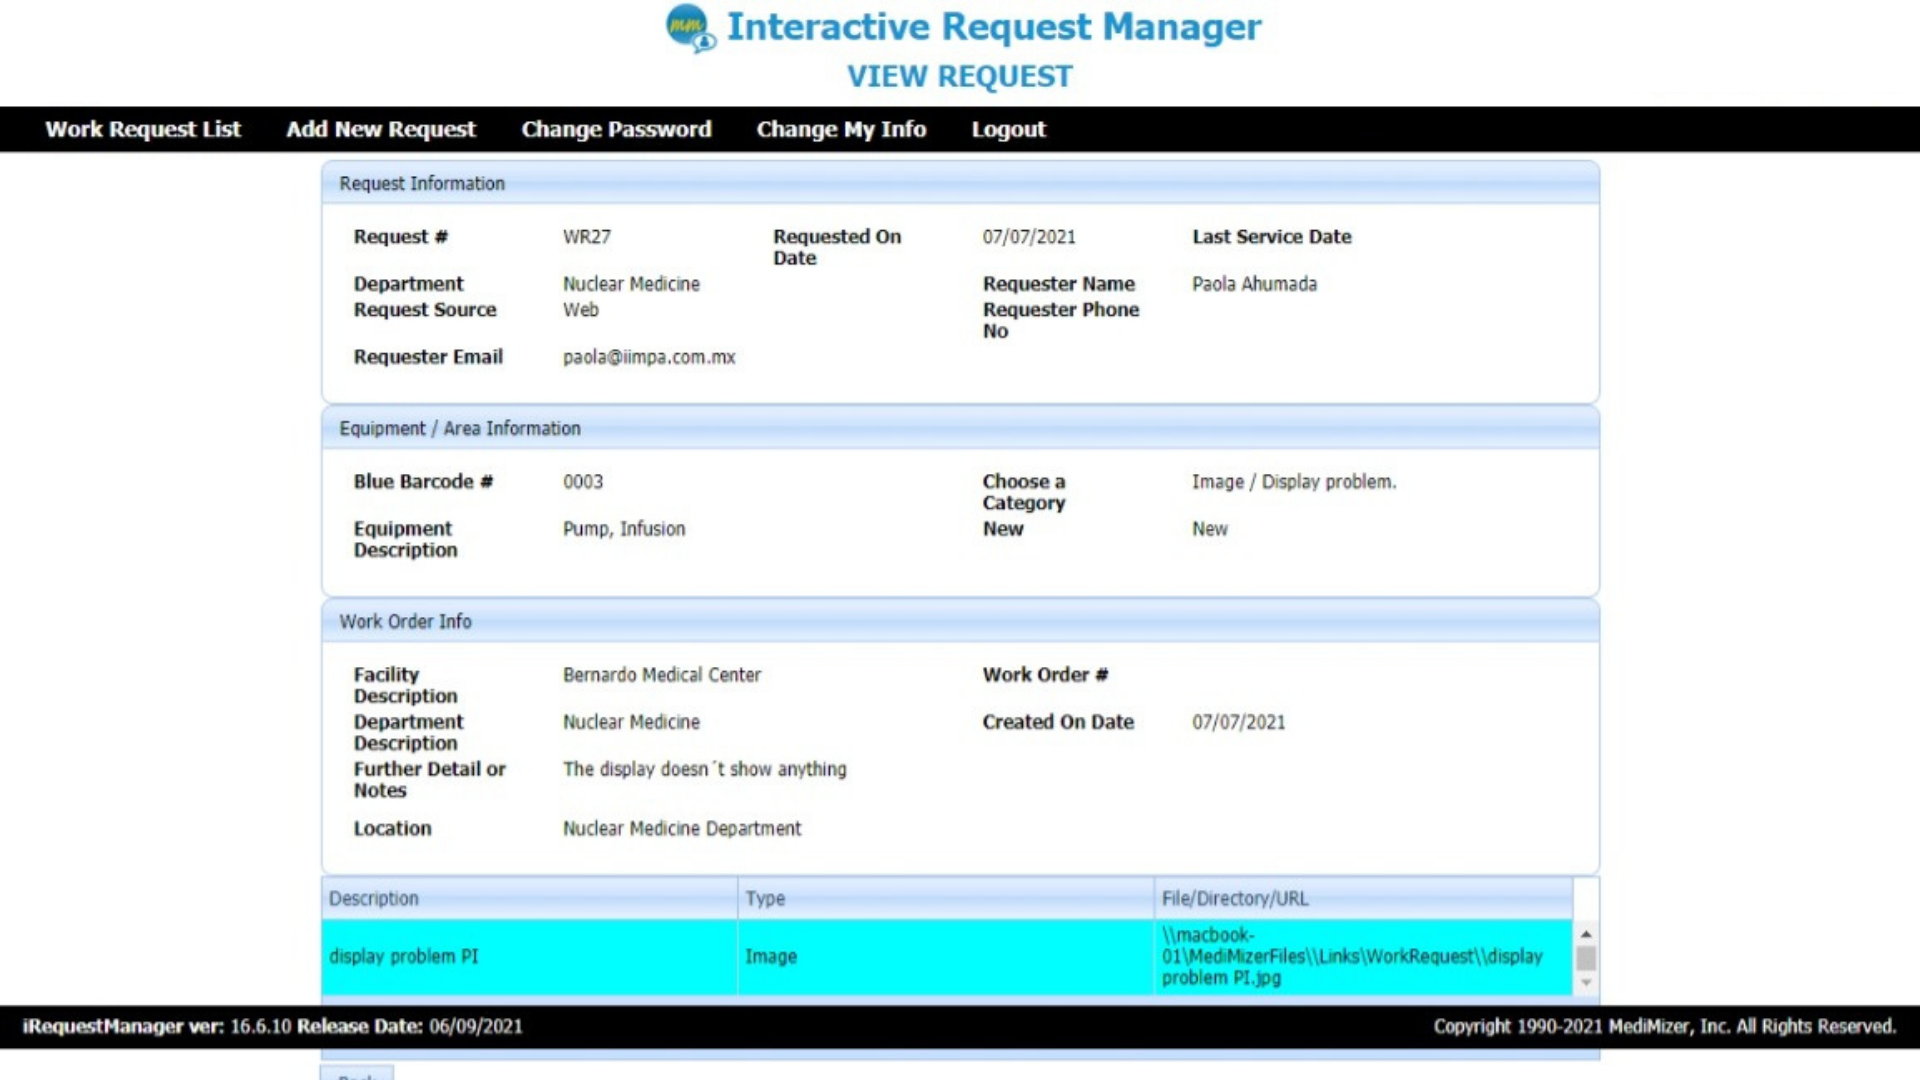This screenshot has height=1080, width=1920.
Task: Click the attachment scrollbar down arrow
Action: [1585, 984]
